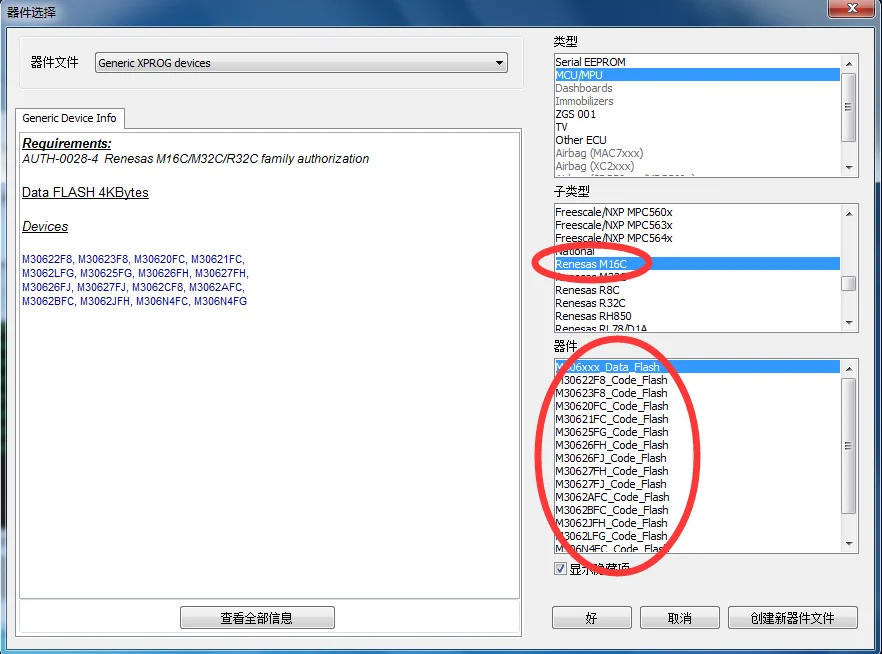The height and width of the screenshot is (654, 882).
Task: Uncheck the 显示隐藏项 checkbox
Action: click(x=561, y=568)
